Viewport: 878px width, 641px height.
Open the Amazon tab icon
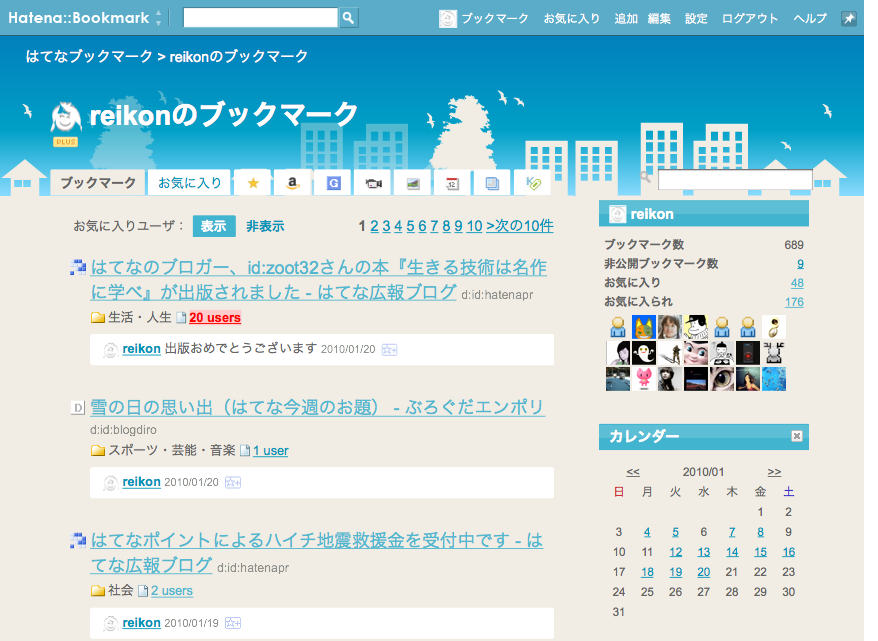pyautogui.click(x=292, y=183)
